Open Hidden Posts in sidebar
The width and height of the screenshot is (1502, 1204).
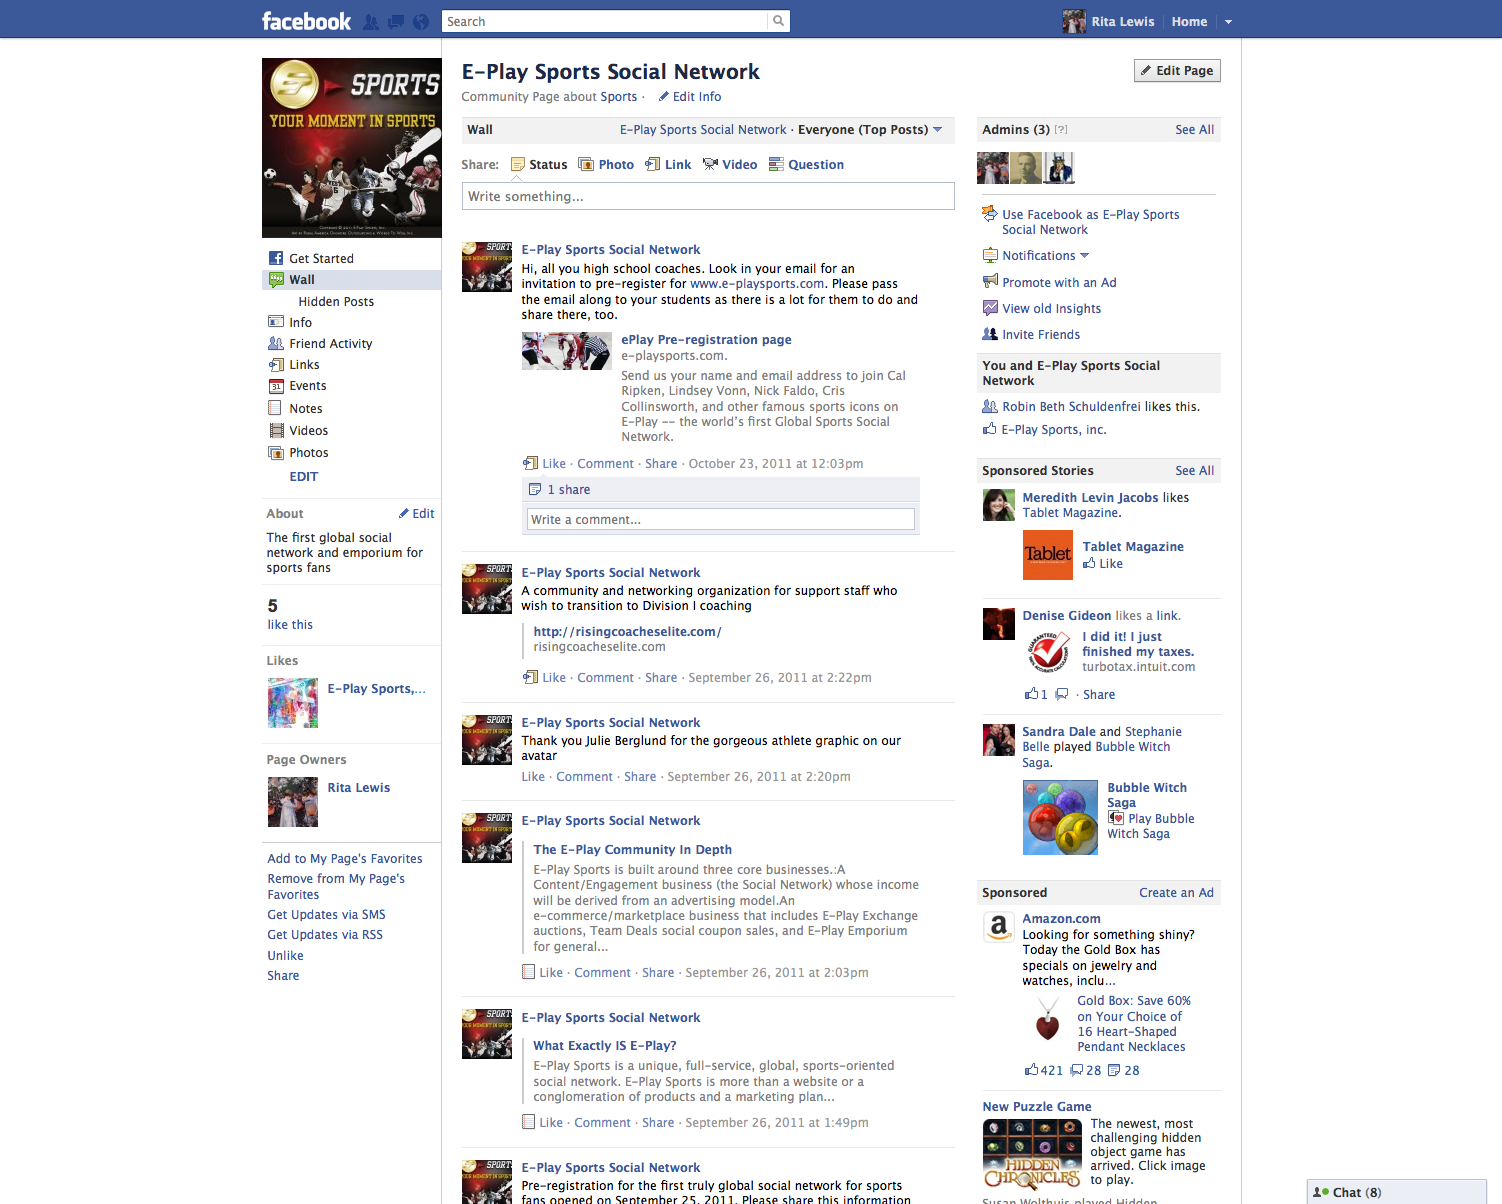(336, 302)
